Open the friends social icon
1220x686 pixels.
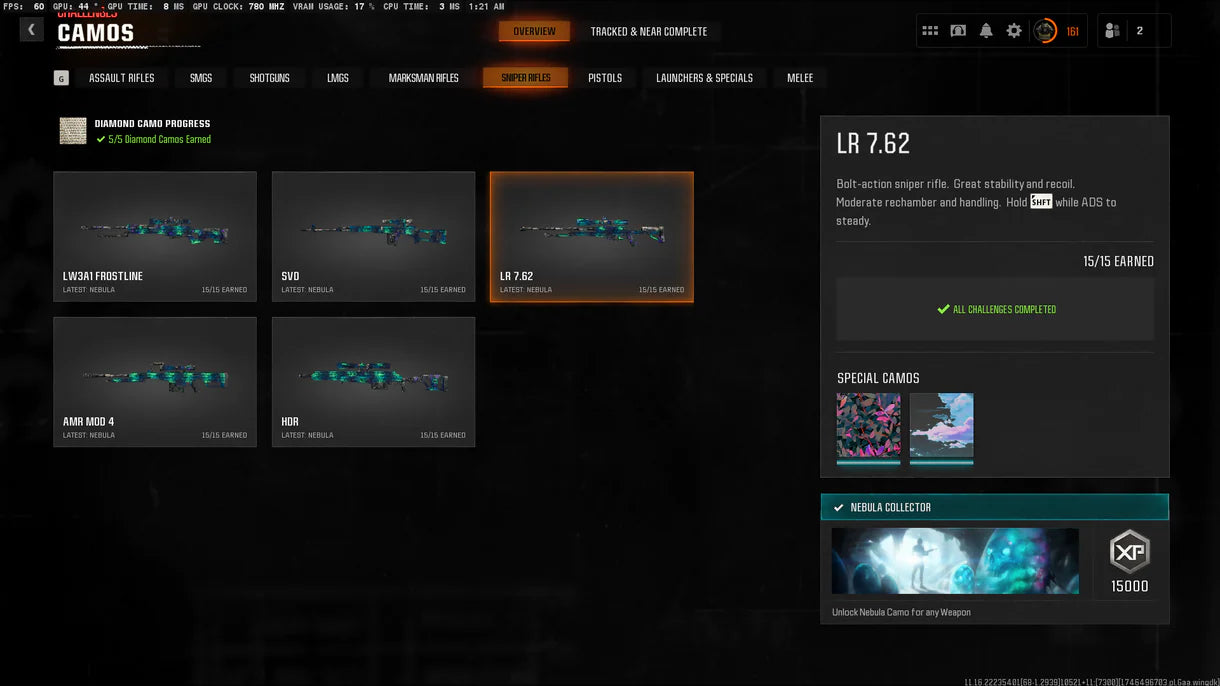pos(1112,31)
